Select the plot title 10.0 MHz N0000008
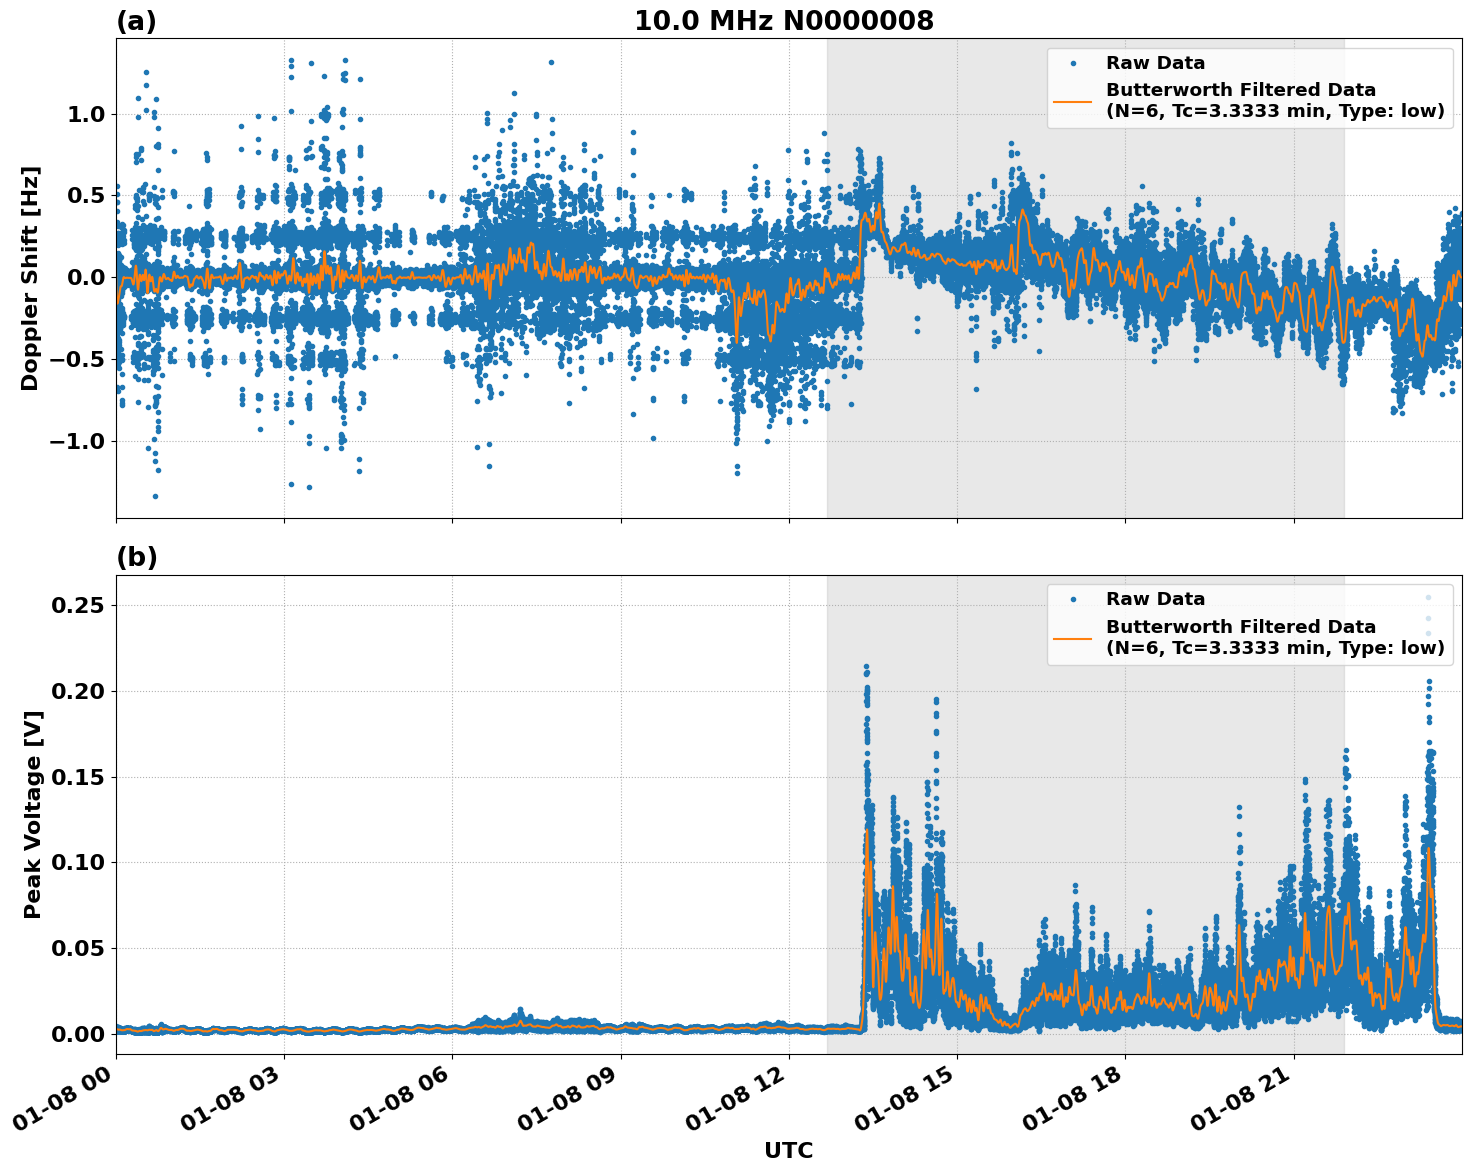Screen dimensions: 1471x1172 [x=786, y=21]
